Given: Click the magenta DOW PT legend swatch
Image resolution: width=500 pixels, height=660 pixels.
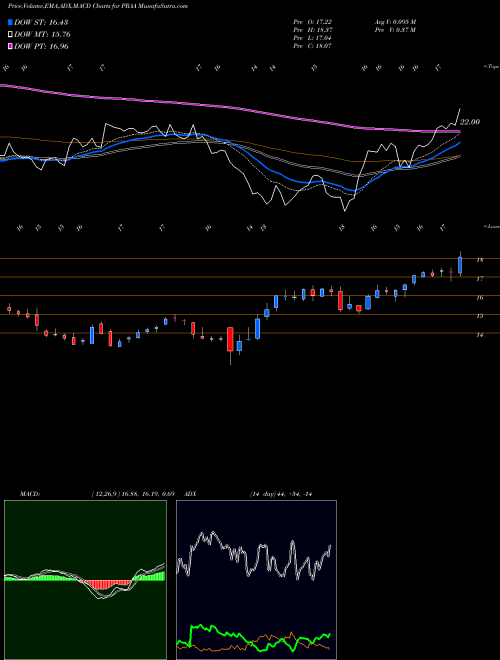Looking at the screenshot, I should (10, 46).
